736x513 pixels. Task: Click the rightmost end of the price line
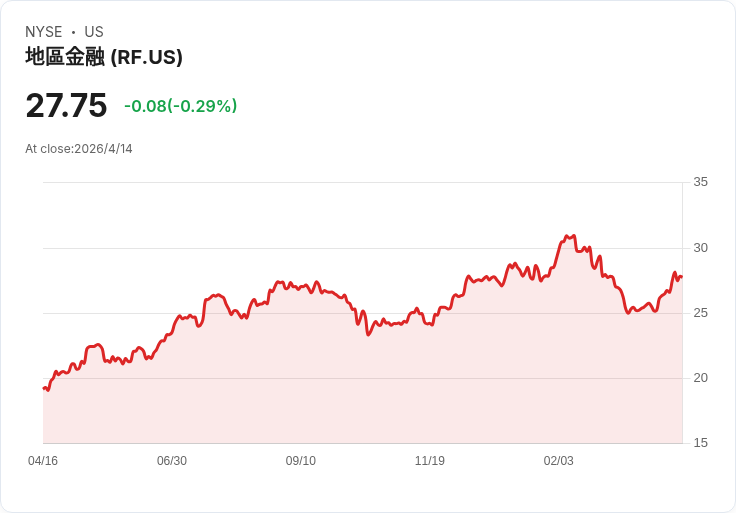click(681, 277)
